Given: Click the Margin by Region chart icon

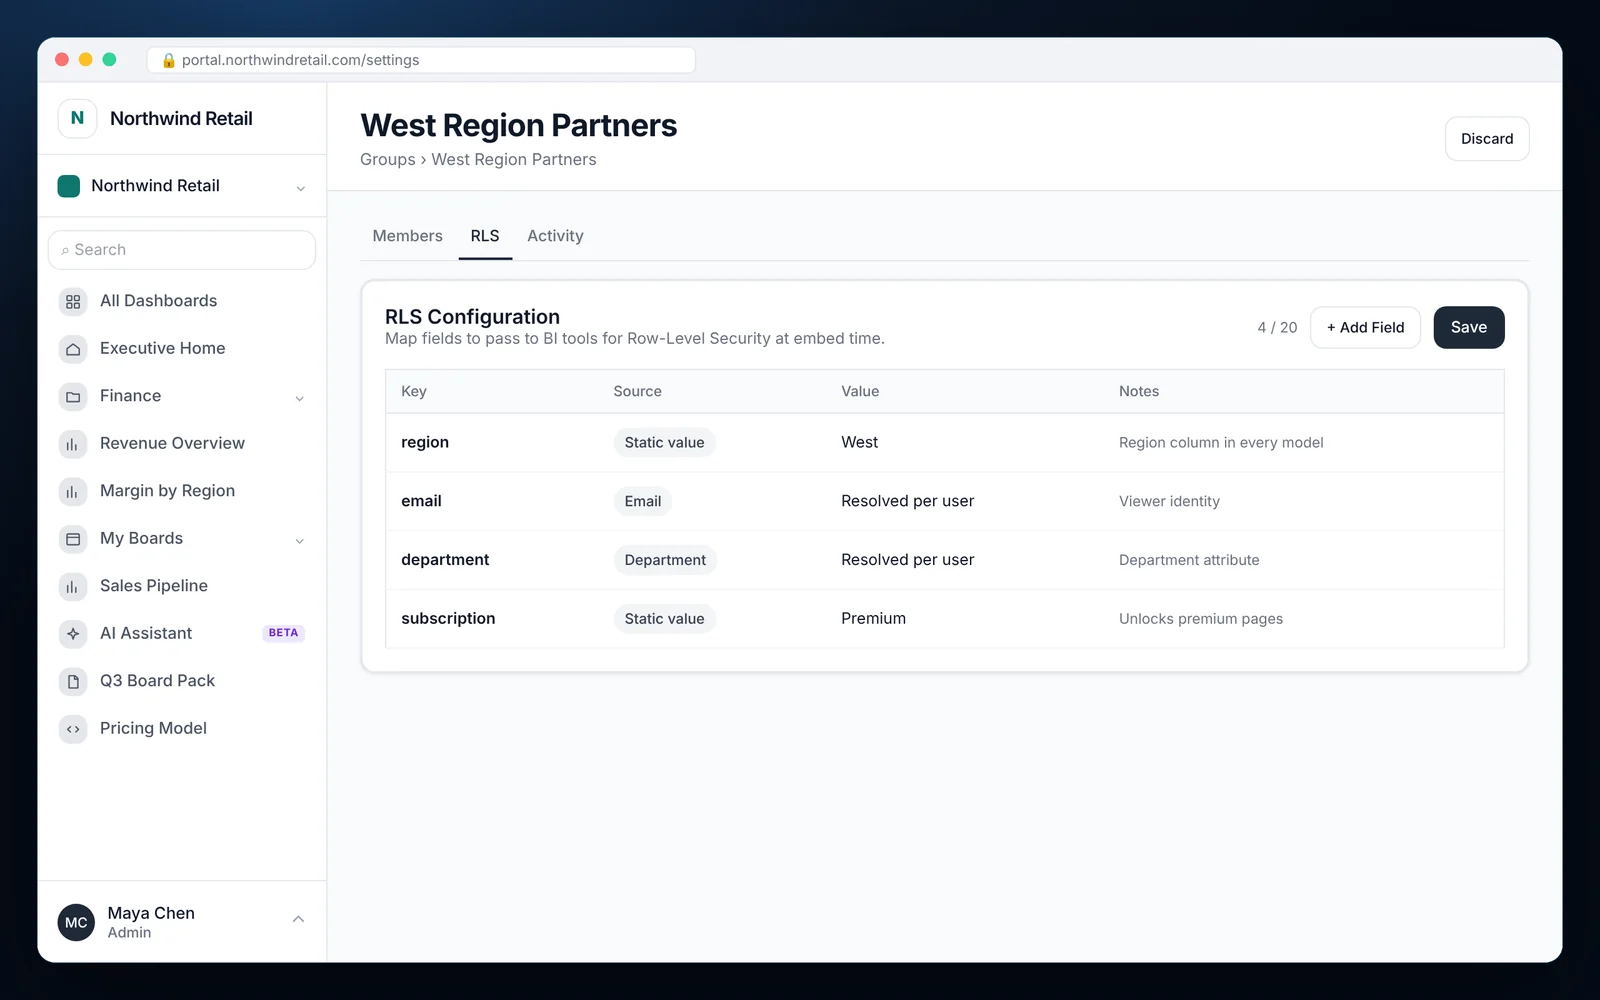Looking at the screenshot, I should tap(73, 491).
